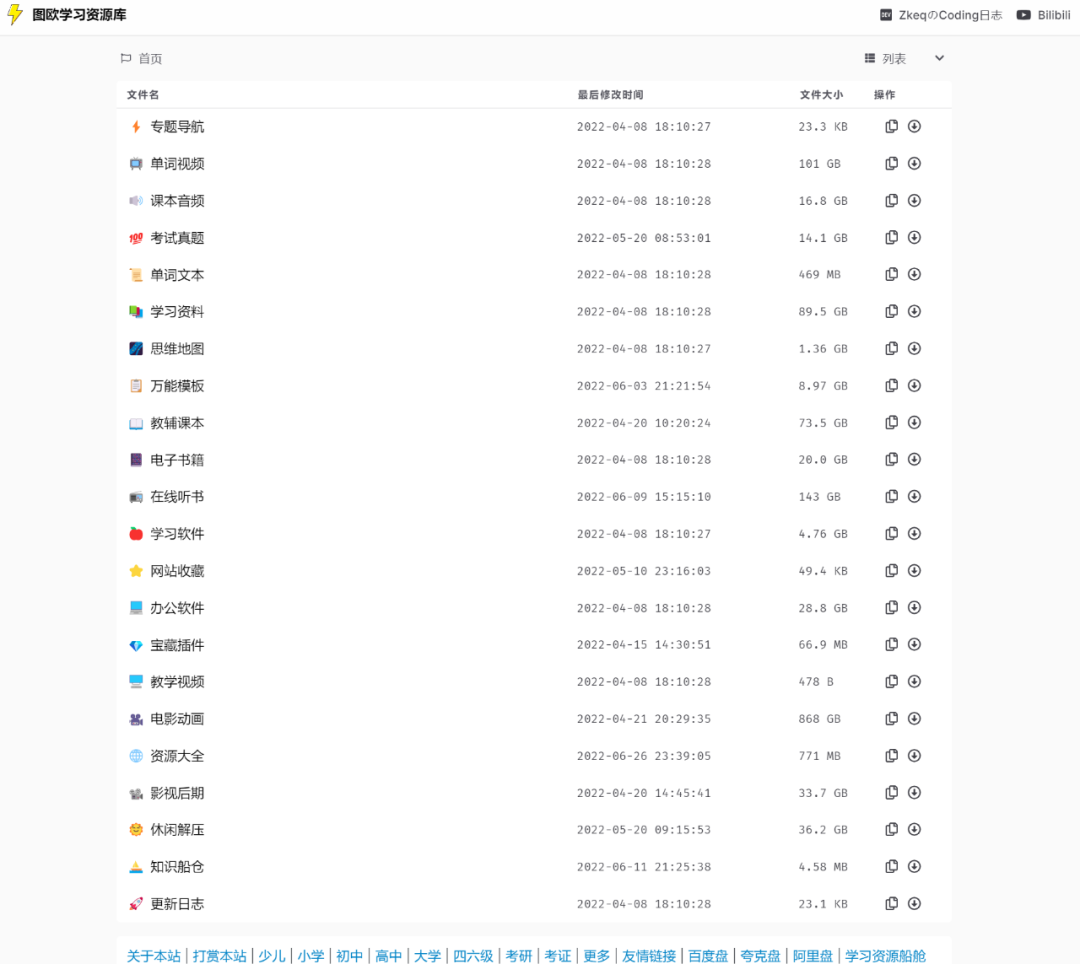
Task: Open 打赏本站 footer link
Action: pyautogui.click(x=219, y=956)
